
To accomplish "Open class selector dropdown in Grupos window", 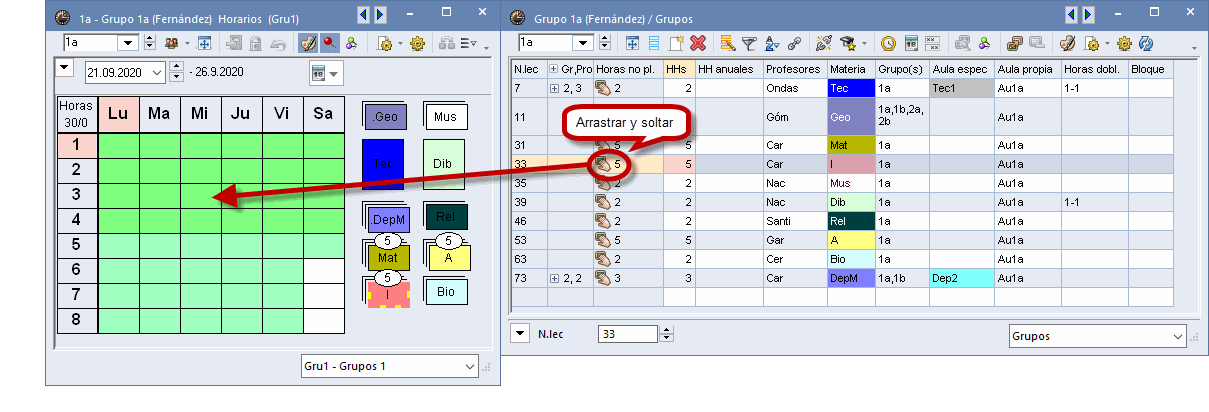I will 583,43.
